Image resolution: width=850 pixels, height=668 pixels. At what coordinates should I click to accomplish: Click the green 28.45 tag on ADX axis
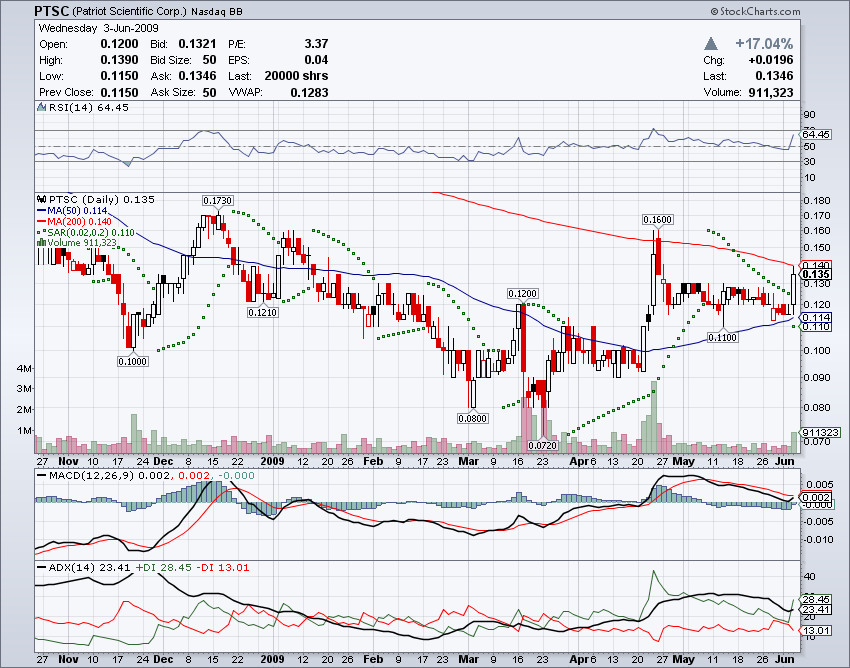(816, 599)
